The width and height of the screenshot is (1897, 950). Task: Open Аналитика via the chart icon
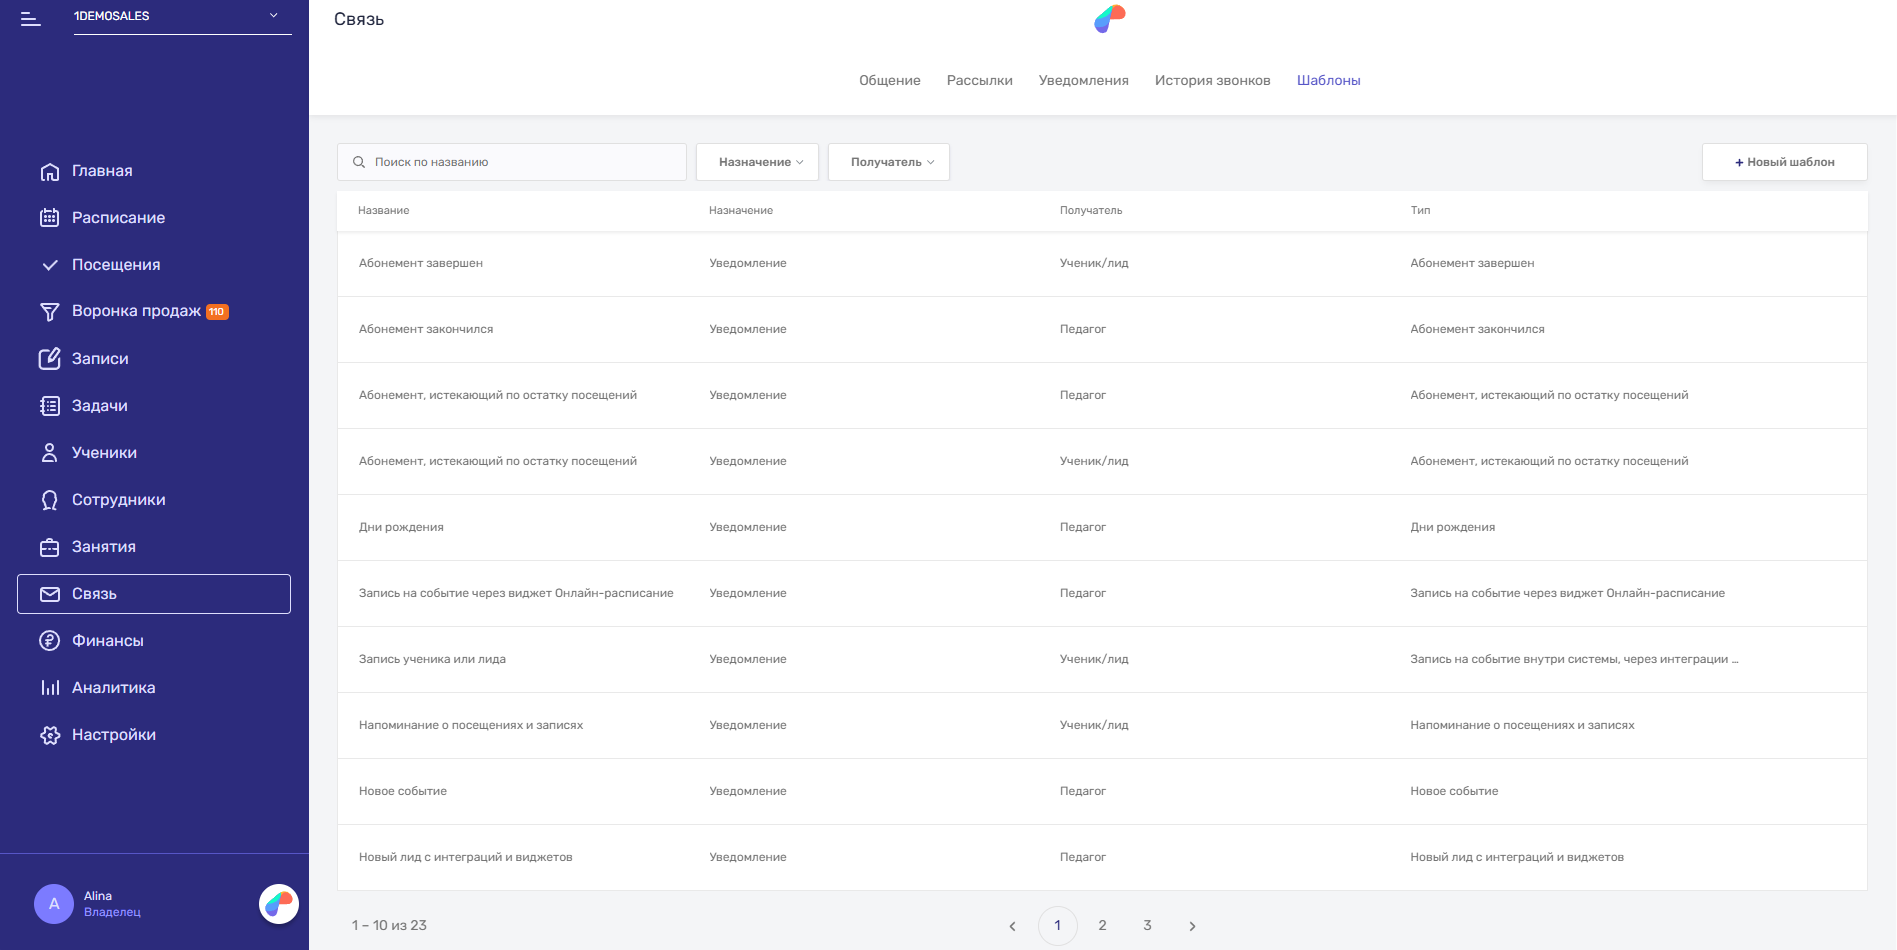pyautogui.click(x=49, y=688)
